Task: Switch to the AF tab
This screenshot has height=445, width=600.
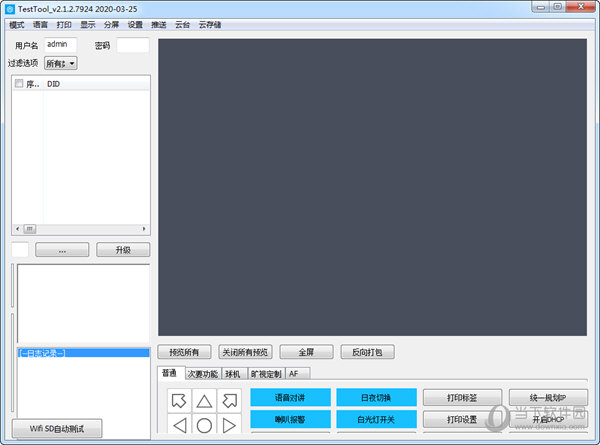Action: (298, 374)
